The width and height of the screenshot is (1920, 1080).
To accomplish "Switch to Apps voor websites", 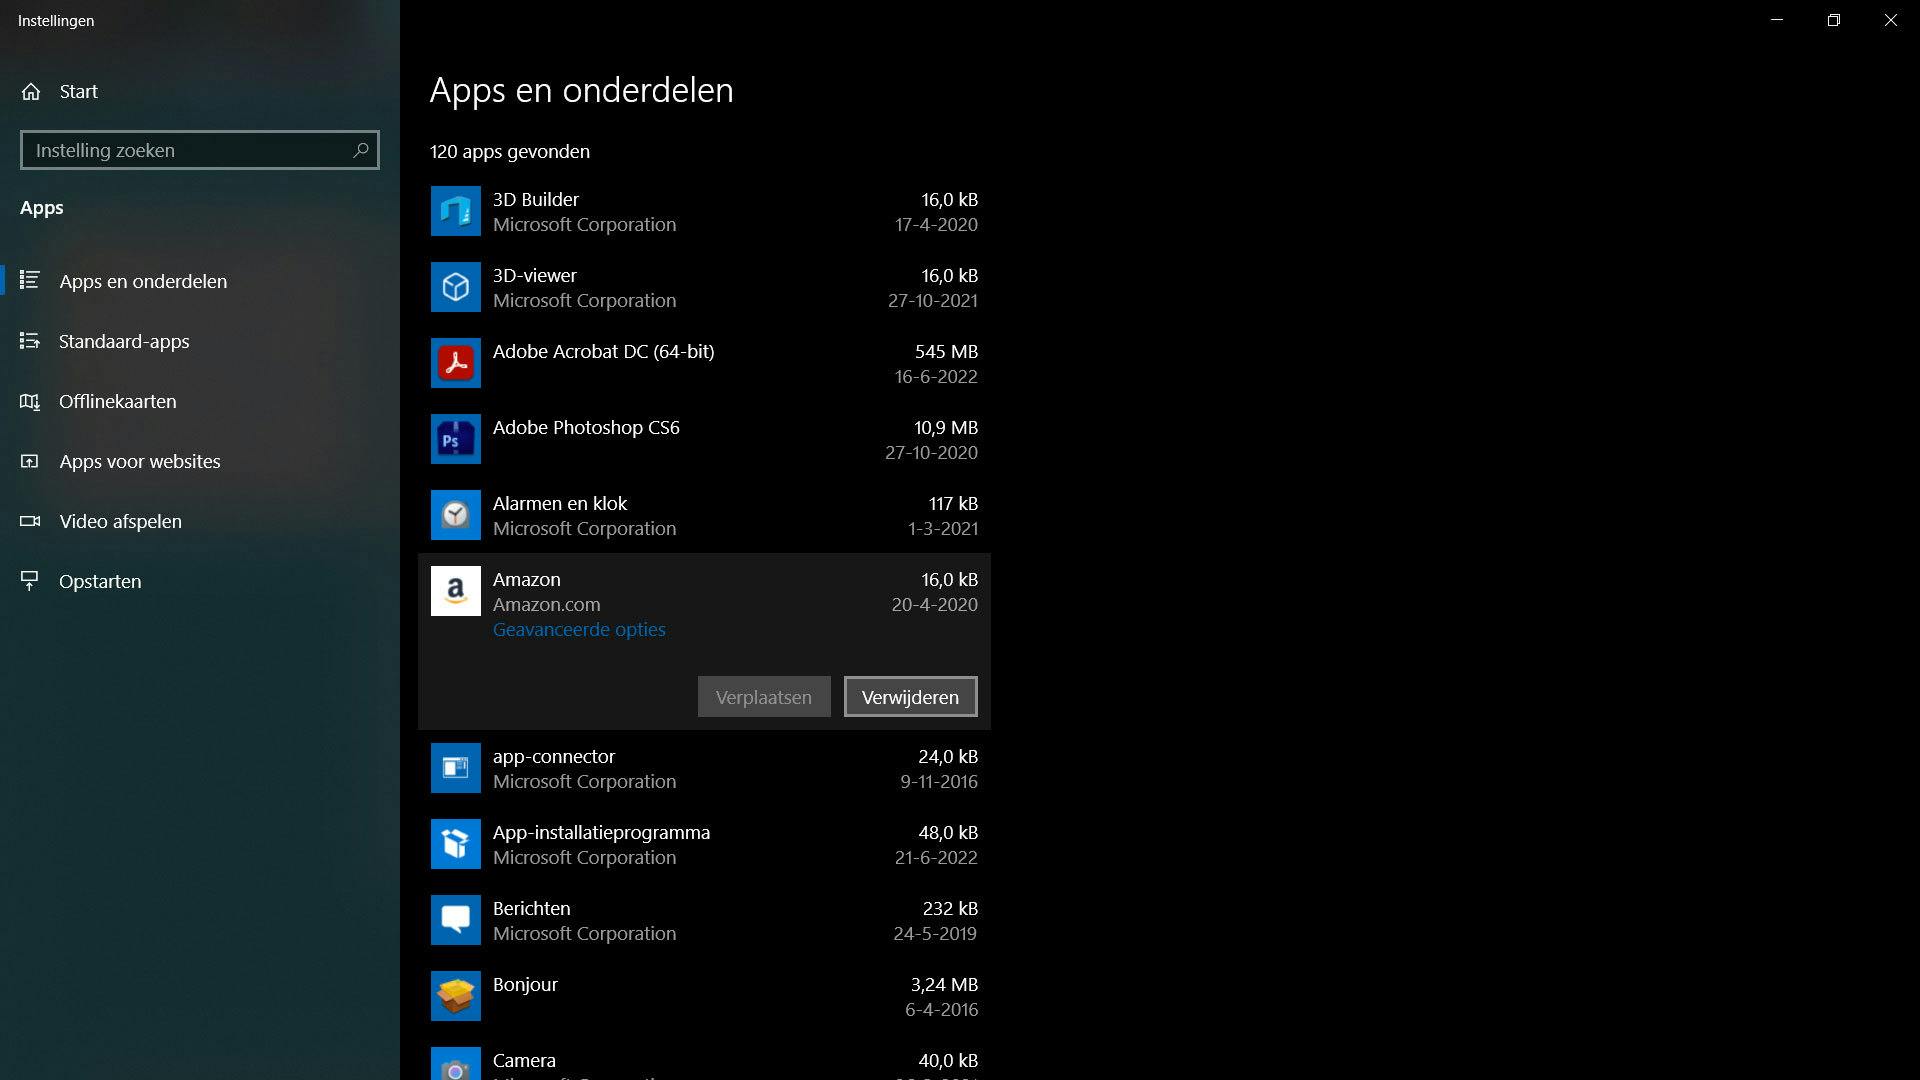I will tap(139, 461).
